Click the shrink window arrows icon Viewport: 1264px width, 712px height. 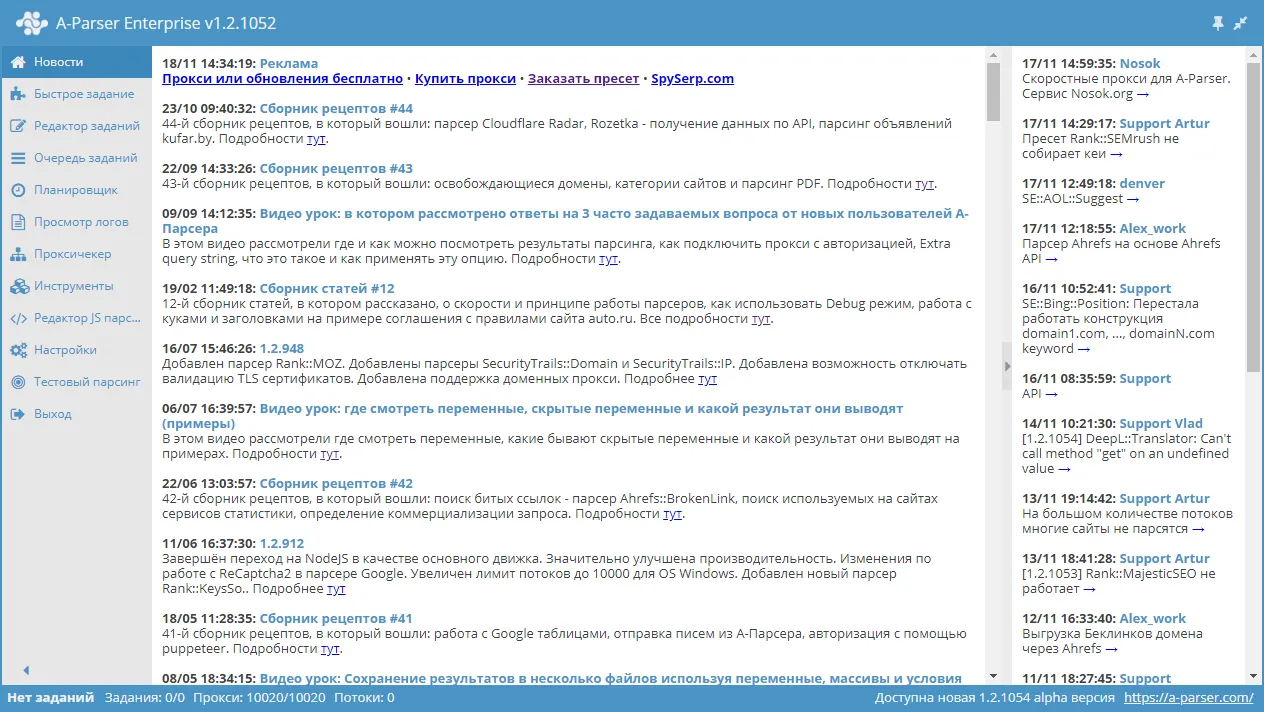click(x=1241, y=22)
